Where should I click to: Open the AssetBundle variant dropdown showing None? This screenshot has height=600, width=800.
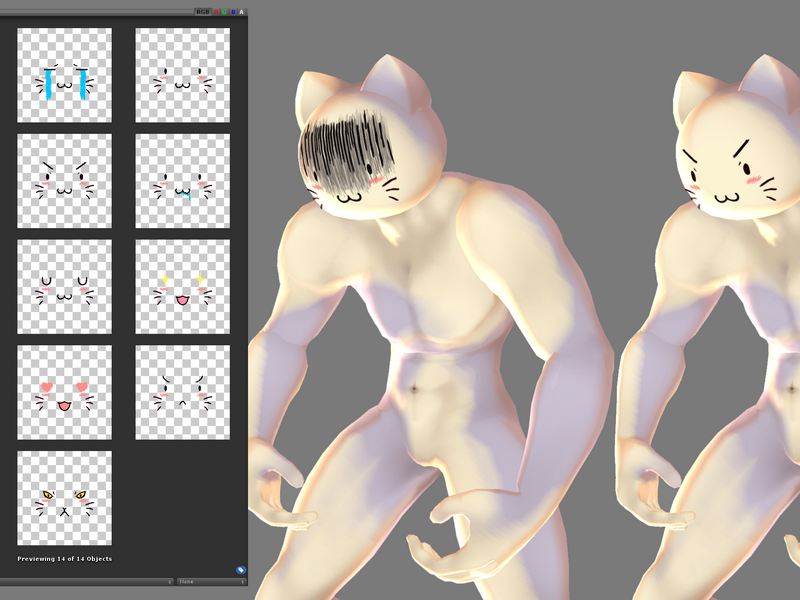tap(212, 582)
